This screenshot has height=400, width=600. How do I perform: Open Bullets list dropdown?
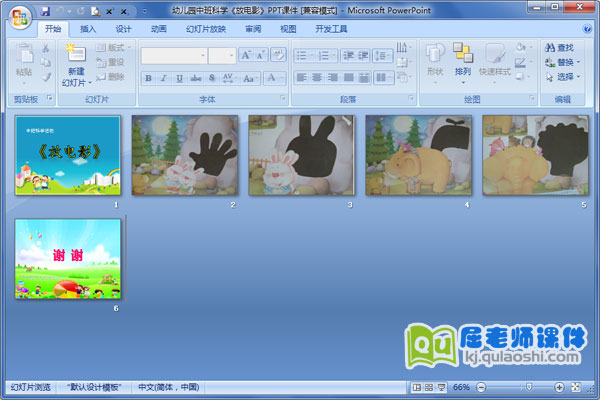click(x=305, y=56)
